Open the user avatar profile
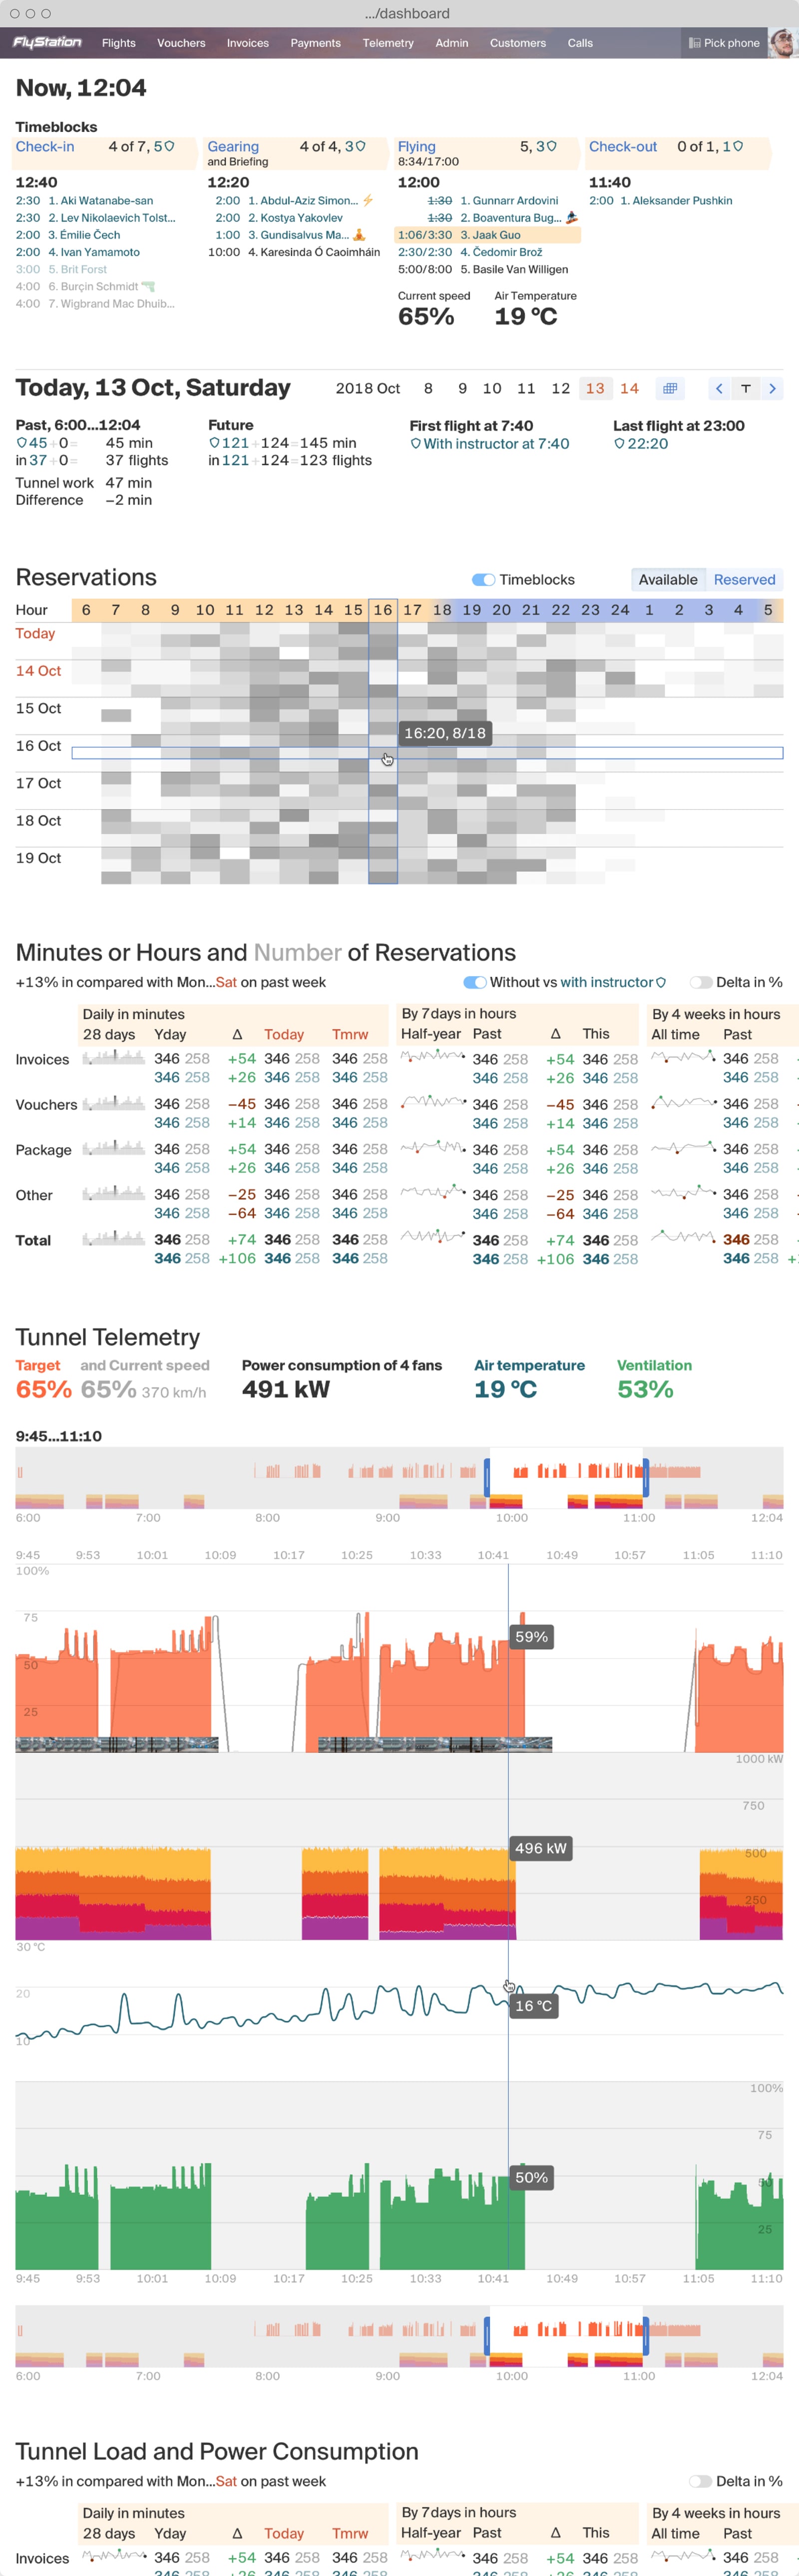799x2576 pixels. pyautogui.click(x=783, y=43)
